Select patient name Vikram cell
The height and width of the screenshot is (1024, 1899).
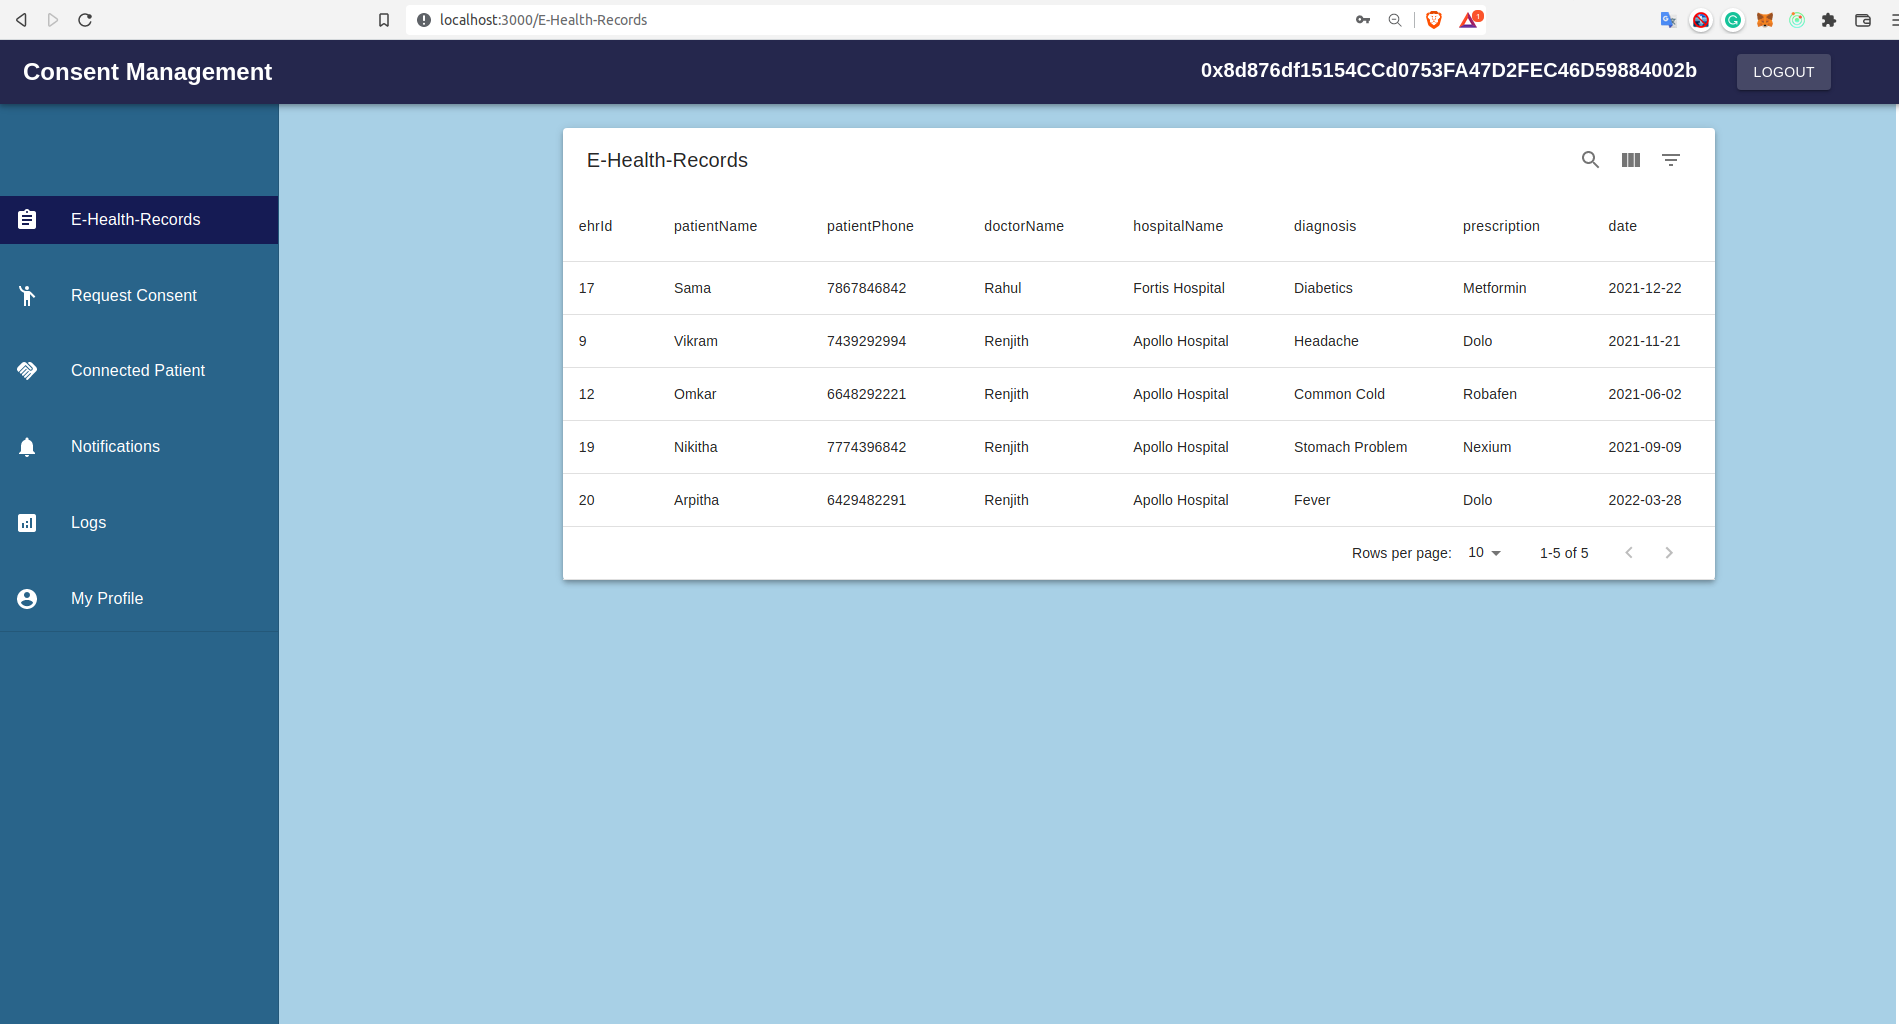696,341
